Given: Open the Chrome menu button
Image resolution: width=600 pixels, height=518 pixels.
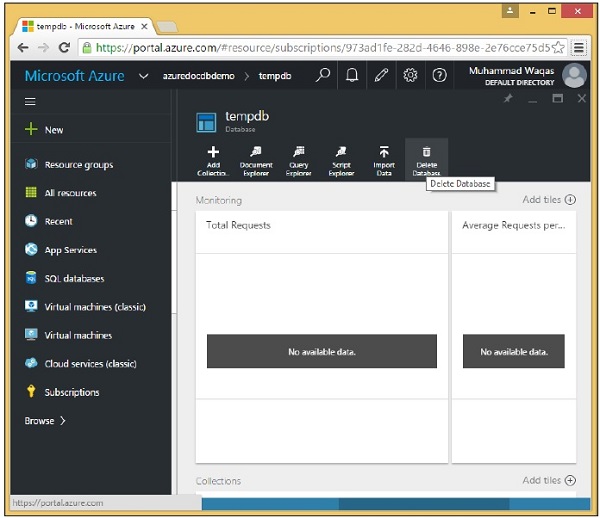Looking at the screenshot, I should [579, 47].
